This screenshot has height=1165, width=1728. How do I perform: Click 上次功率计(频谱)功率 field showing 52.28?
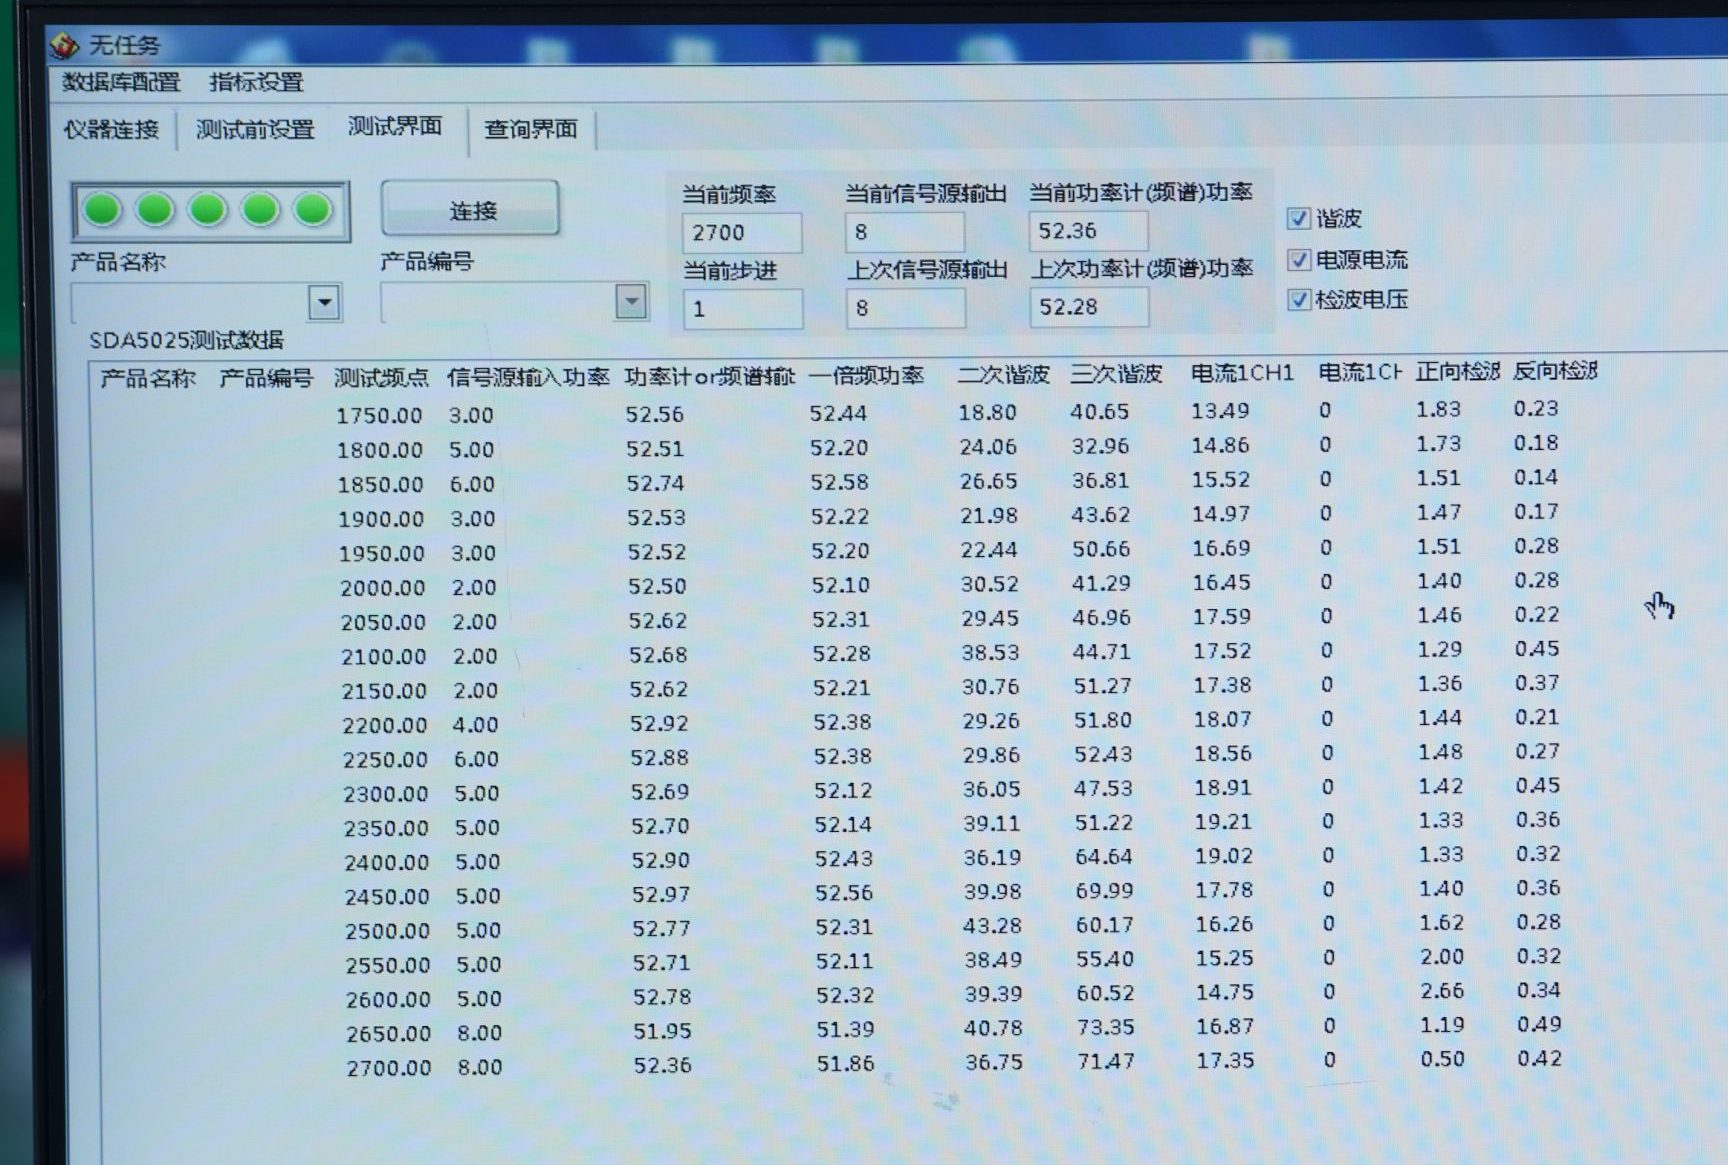pos(1090,307)
